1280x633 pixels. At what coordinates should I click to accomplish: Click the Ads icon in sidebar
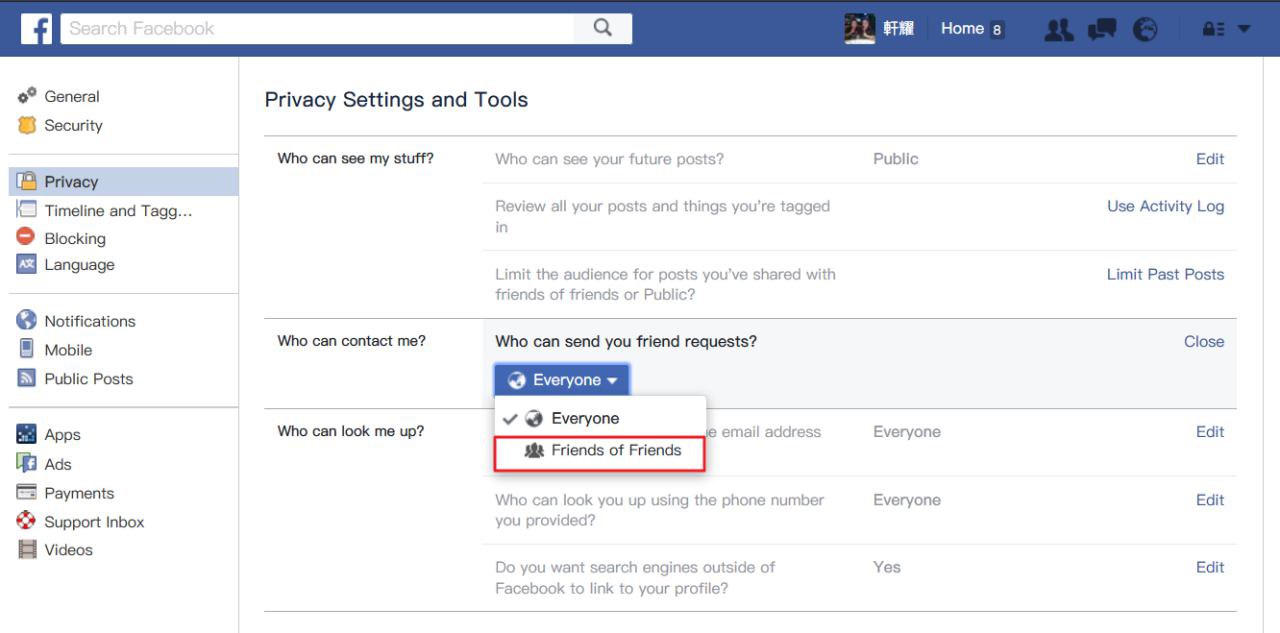point(27,463)
